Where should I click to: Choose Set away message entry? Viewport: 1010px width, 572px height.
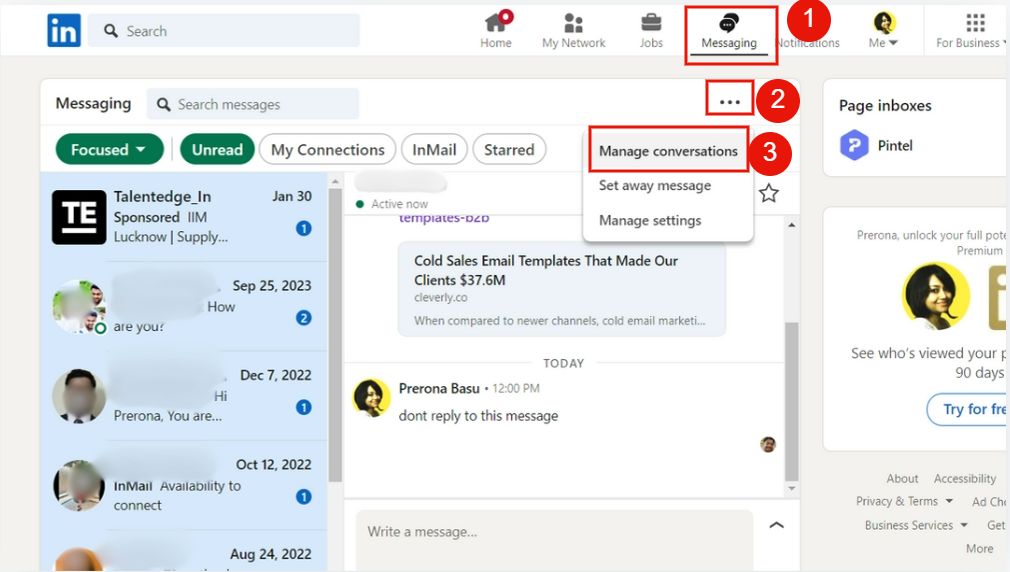pyautogui.click(x=654, y=186)
